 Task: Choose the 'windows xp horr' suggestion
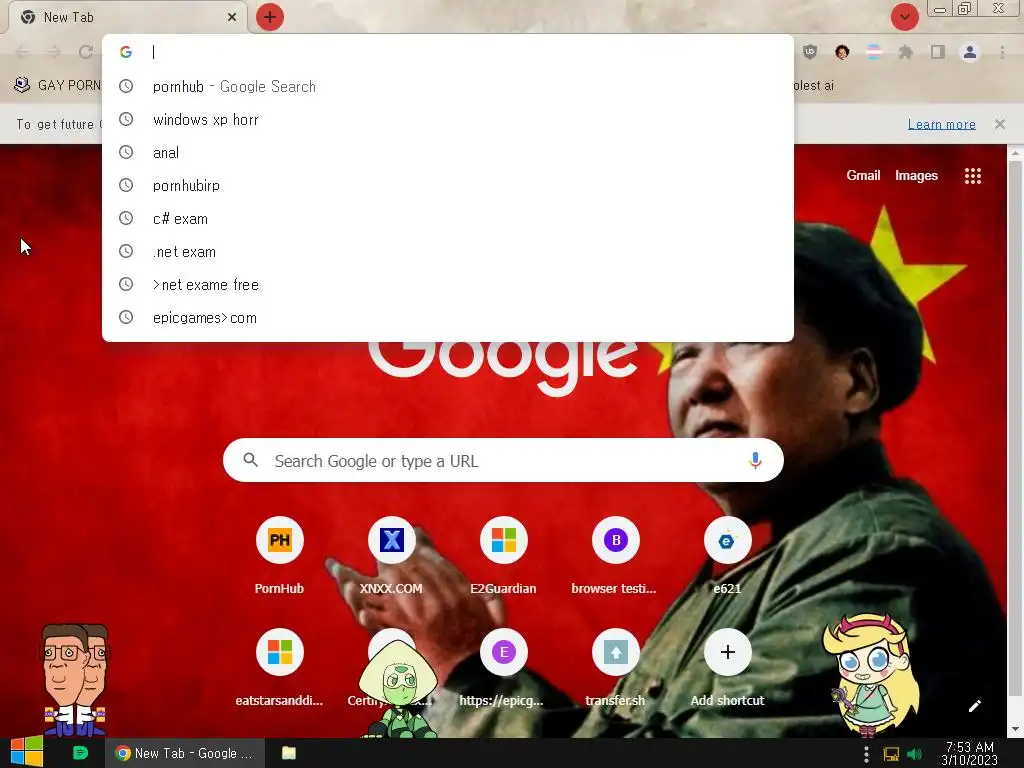tap(448, 120)
